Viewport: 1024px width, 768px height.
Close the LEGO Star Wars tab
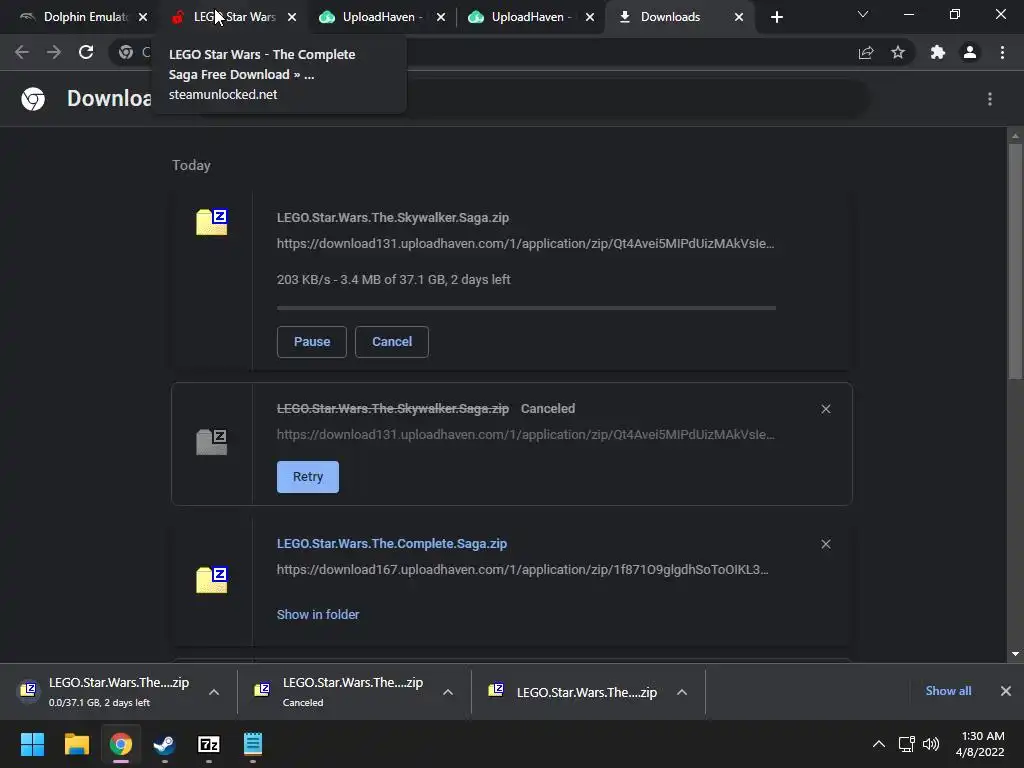coord(292,17)
